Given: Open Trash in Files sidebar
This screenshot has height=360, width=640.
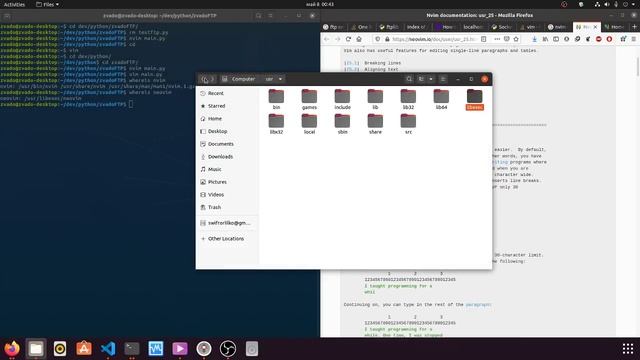Looking at the screenshot, I should click(227, 207).
